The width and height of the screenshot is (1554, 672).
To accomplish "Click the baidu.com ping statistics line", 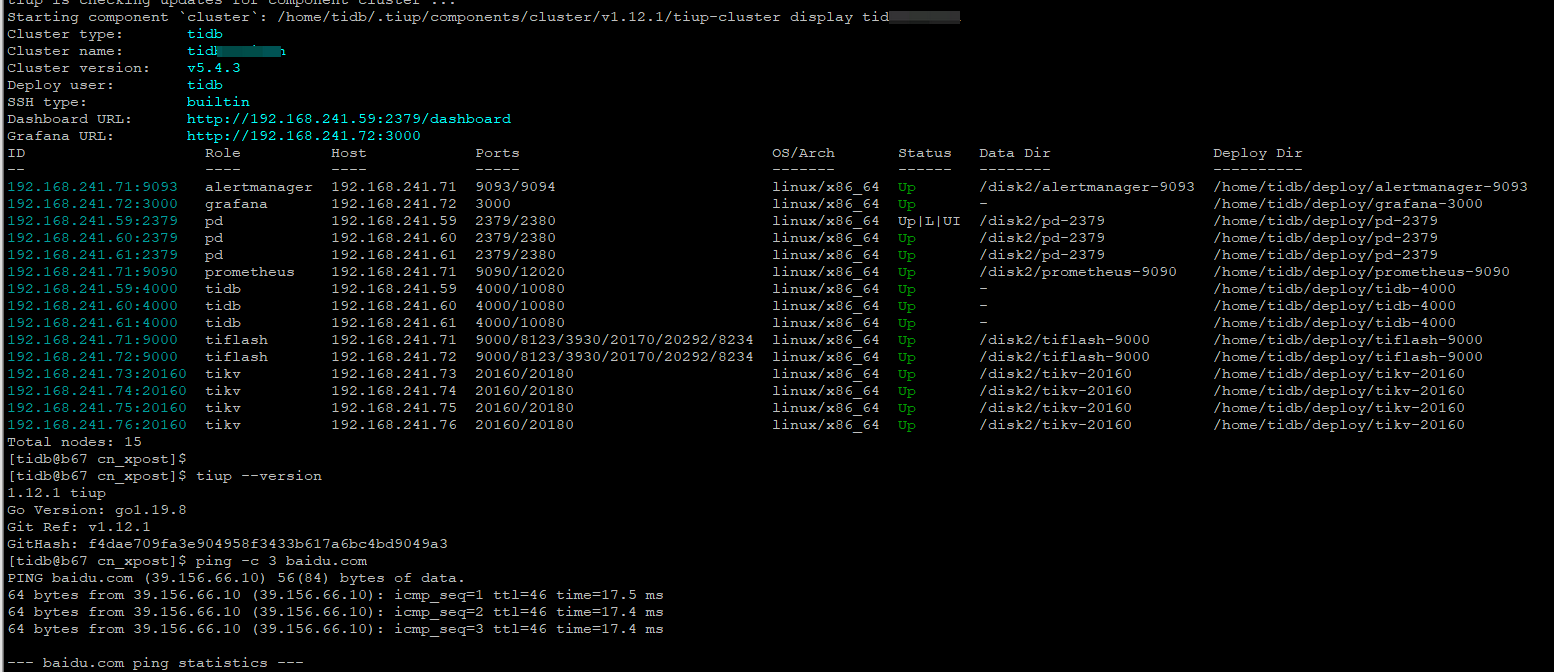I will click(155, 663).
